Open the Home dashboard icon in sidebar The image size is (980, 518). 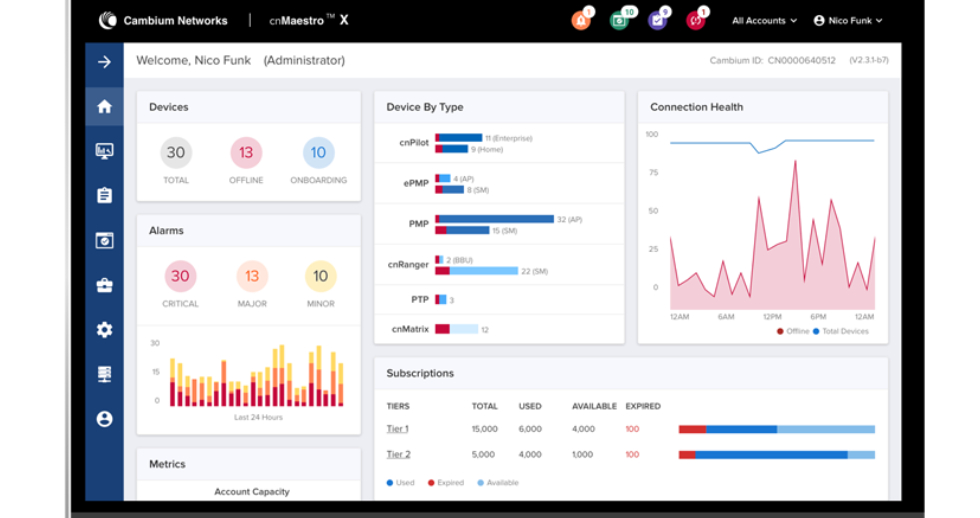(x=104, y=107)
